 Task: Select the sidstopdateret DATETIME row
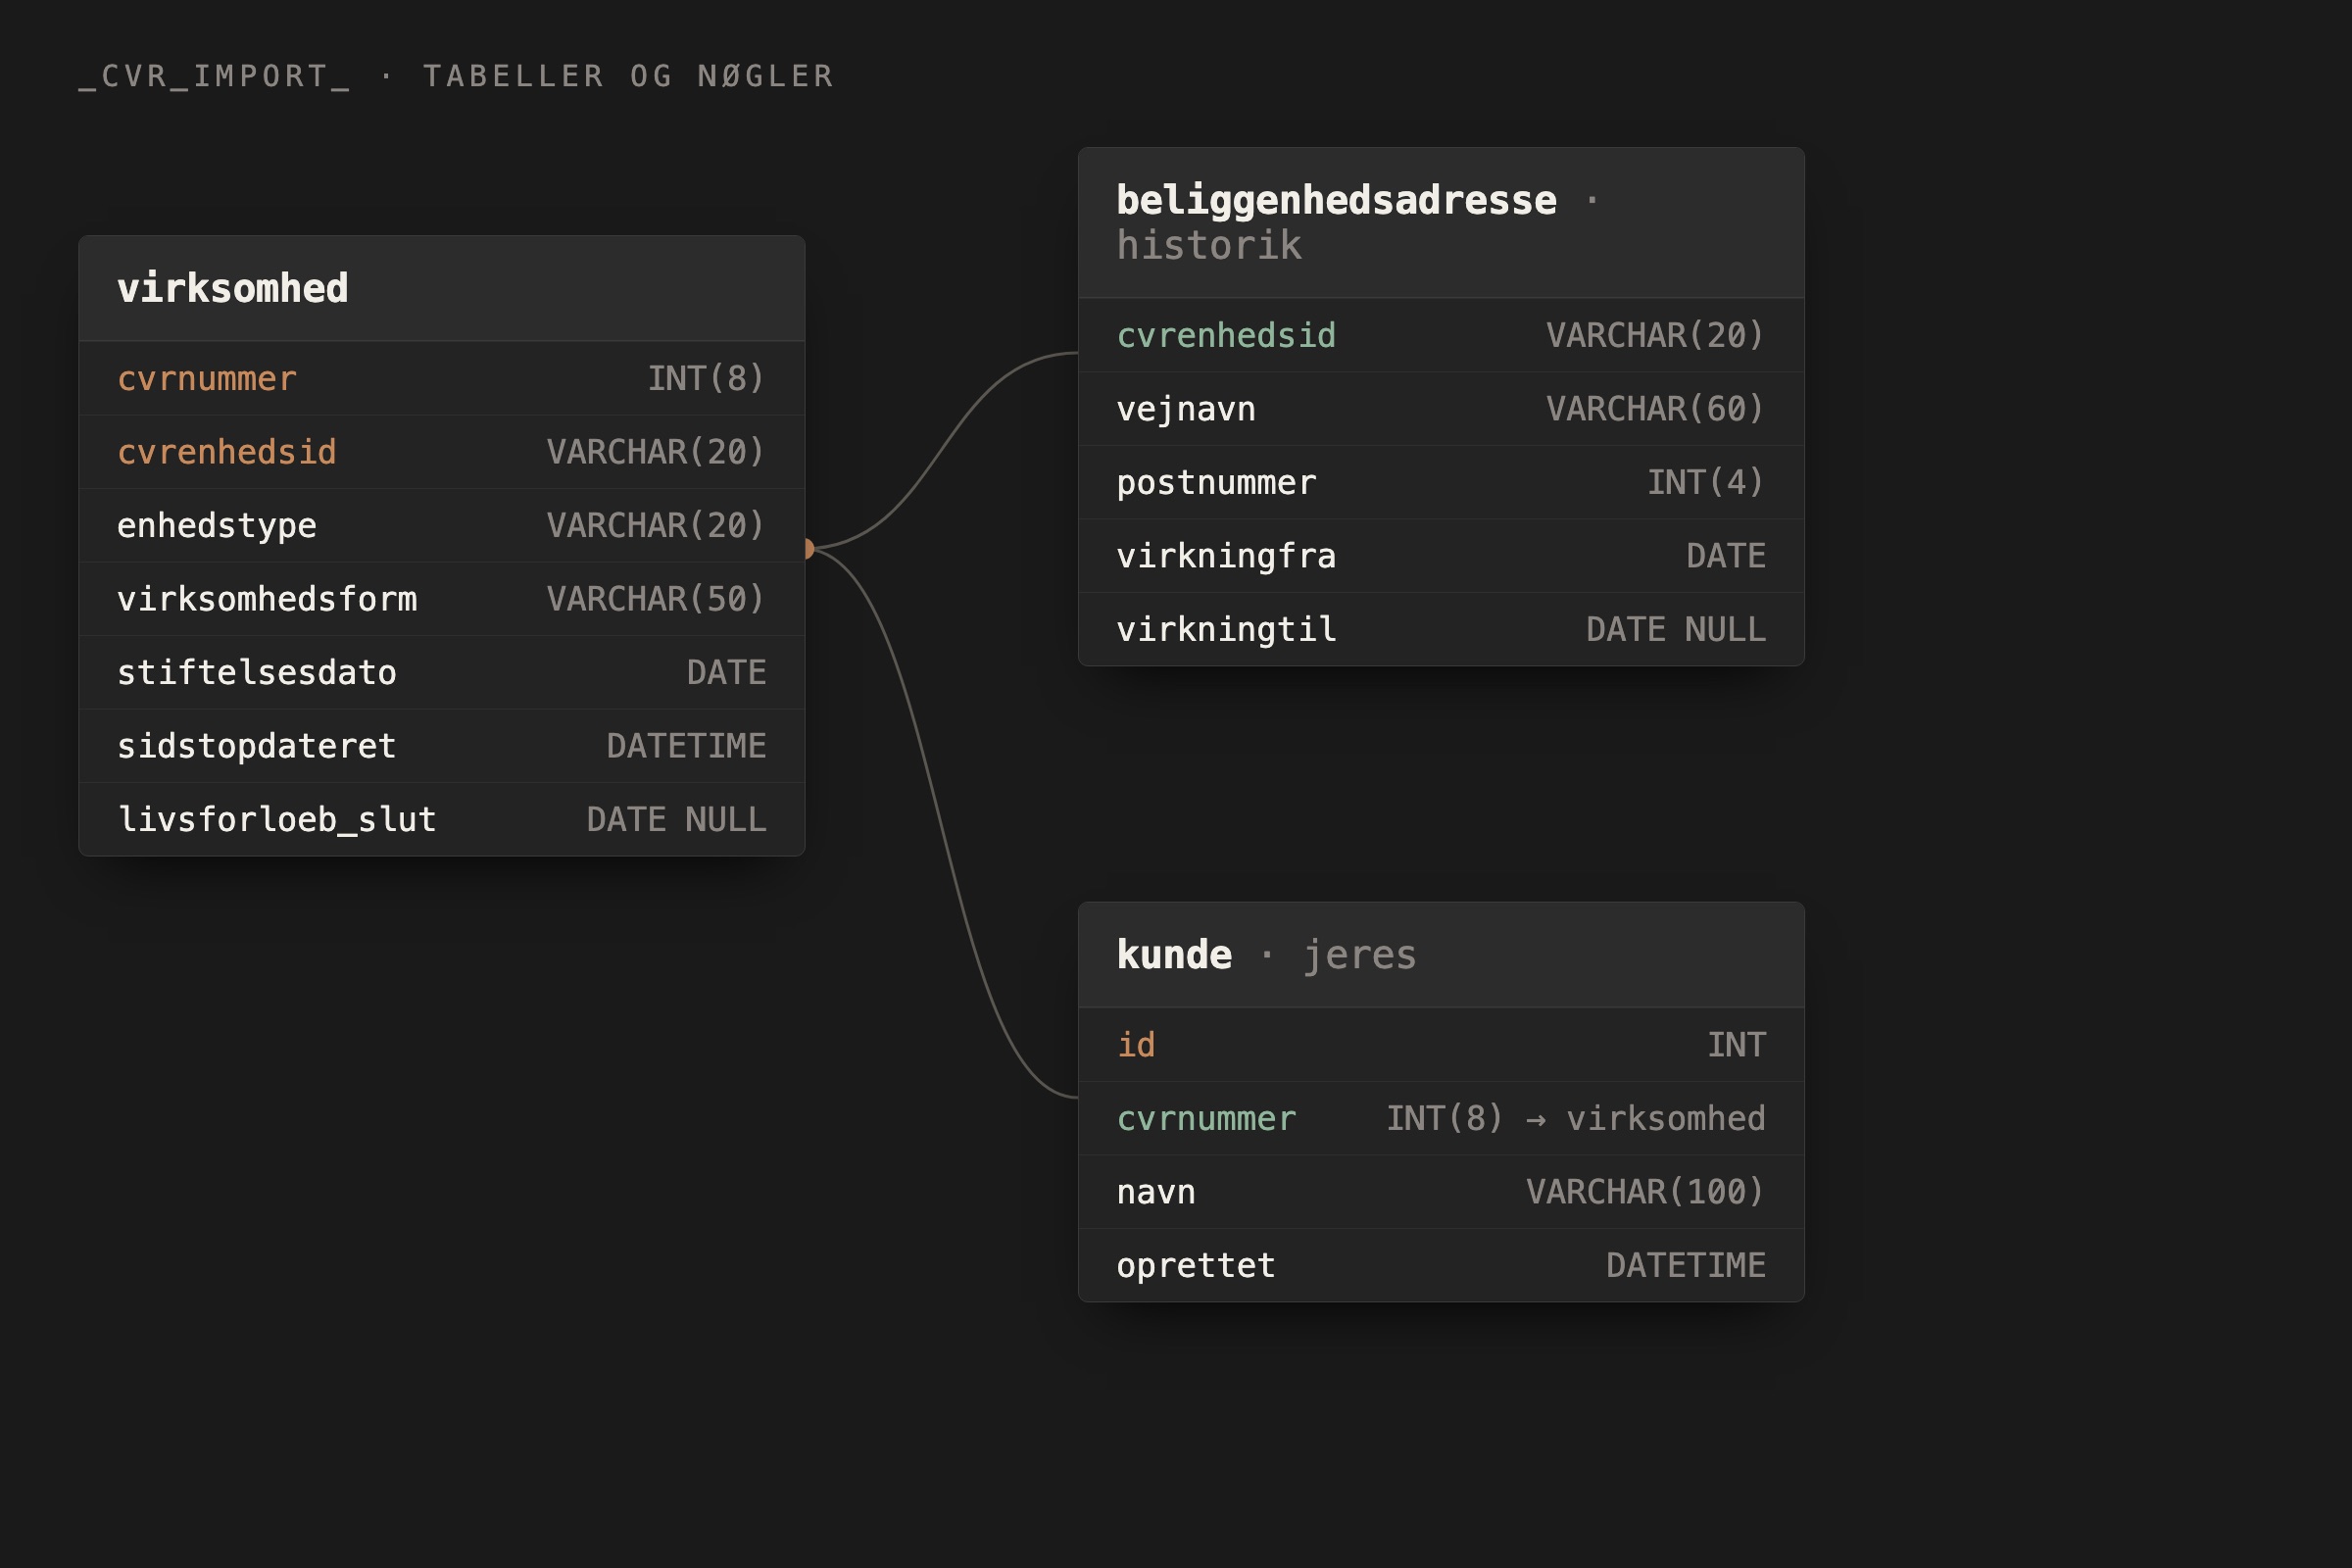tap(442, 746)
